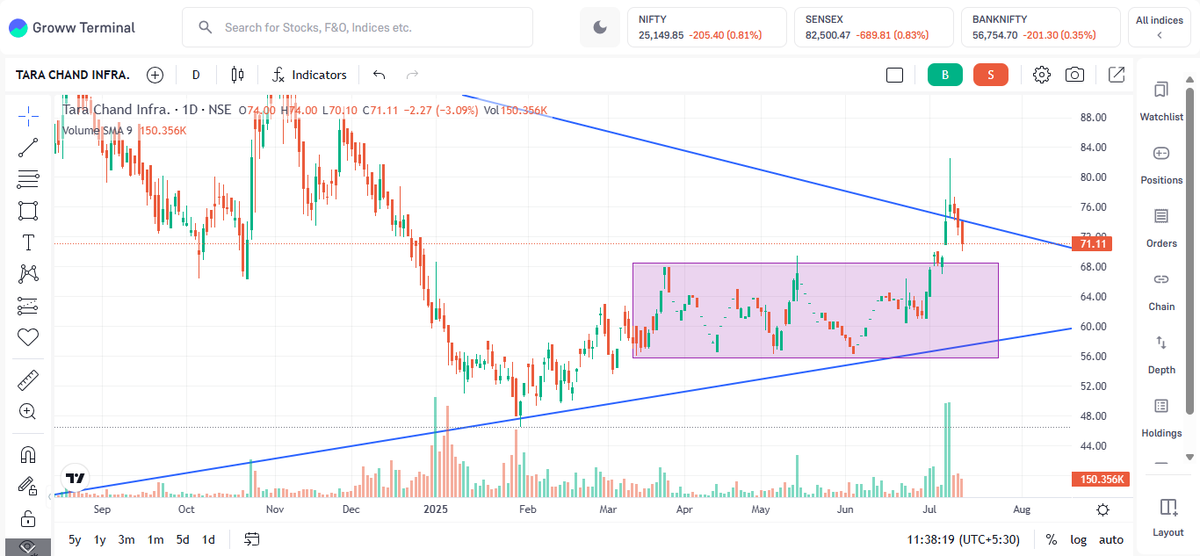Open the Orders sidebar panel
1200x556 pixels.
click(x=1161, y=228)
